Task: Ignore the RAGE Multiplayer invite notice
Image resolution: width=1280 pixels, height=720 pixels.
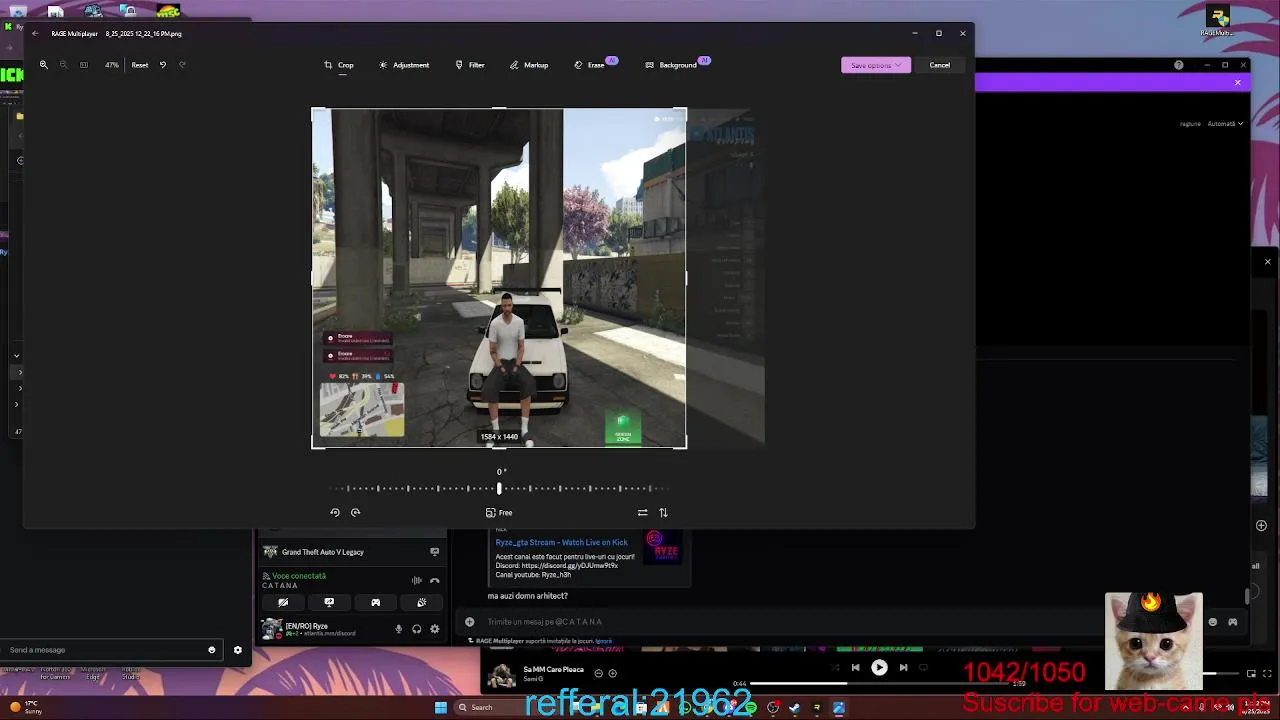Action: click(603, 641)
